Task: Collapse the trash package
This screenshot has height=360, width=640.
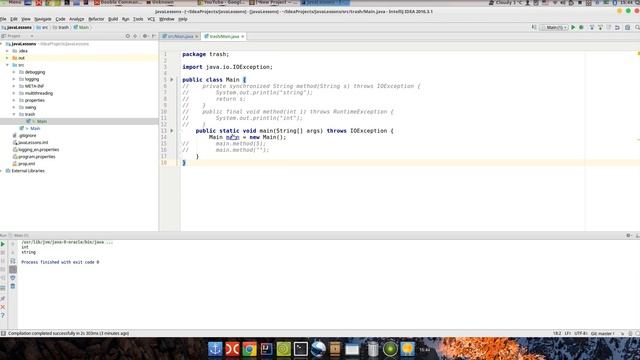Action: [14, 114]
